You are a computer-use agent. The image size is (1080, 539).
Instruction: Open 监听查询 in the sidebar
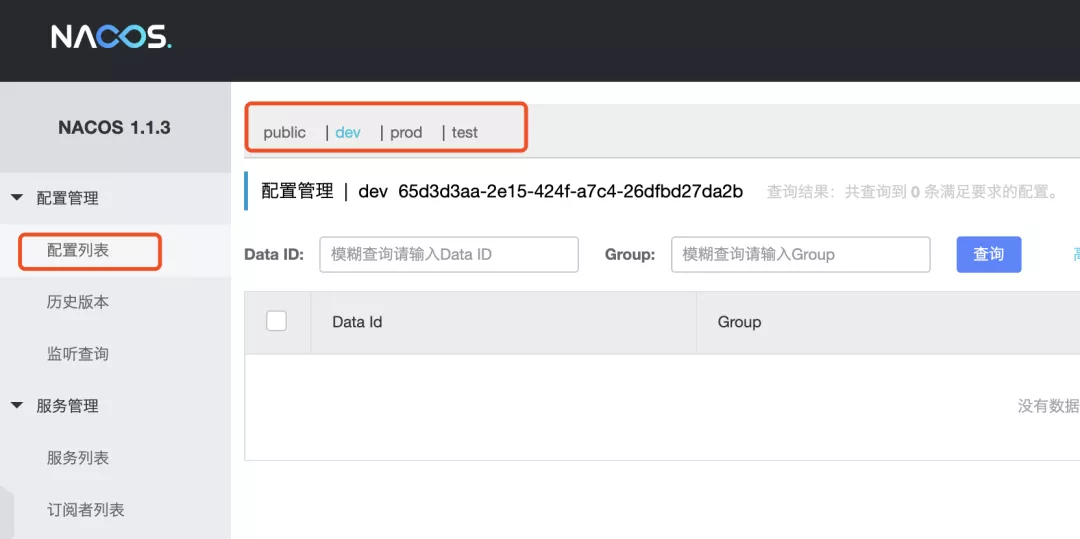pos(78,355)
